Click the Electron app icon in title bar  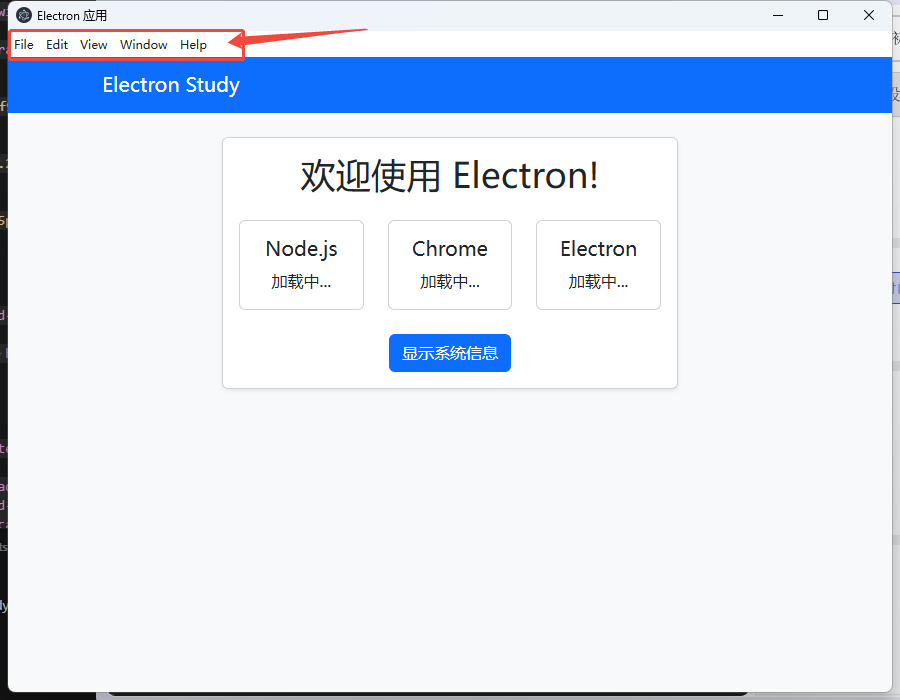24,15
